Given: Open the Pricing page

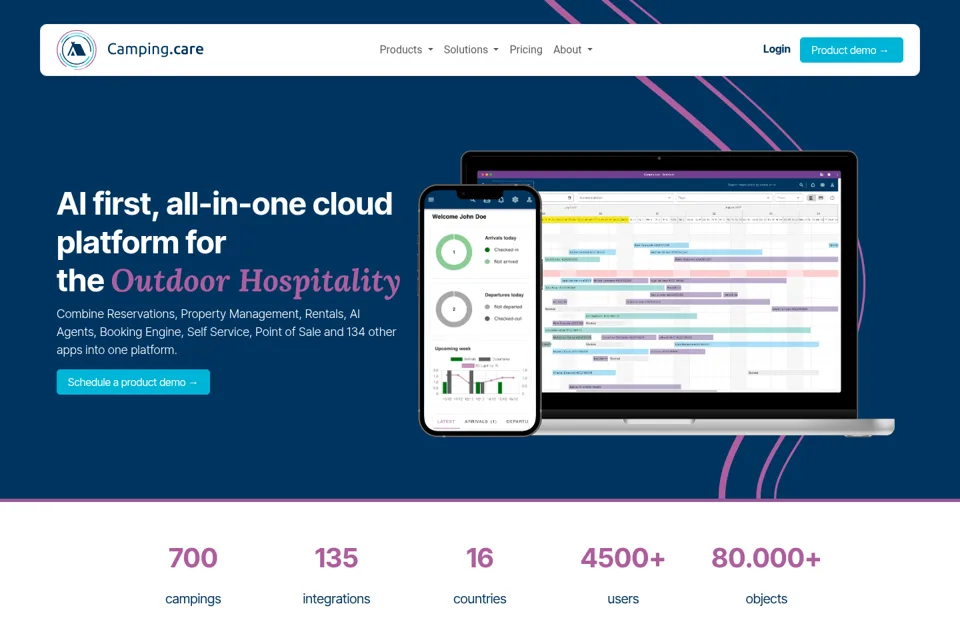Looking at the screenshot, I should click(x=526, y=50).
